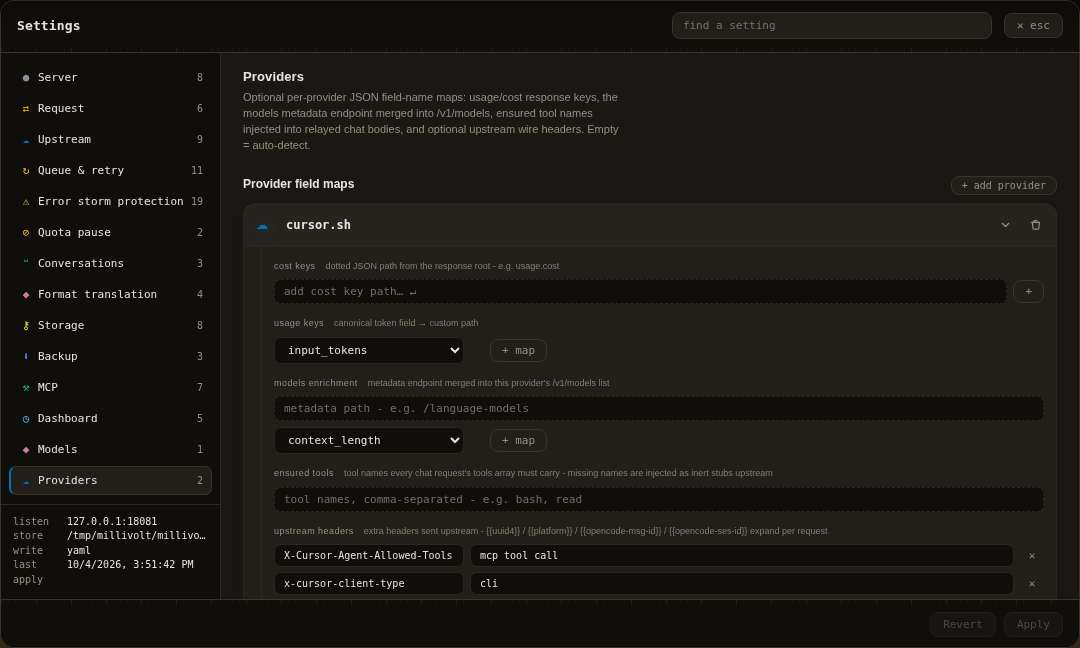Screen dimensions: 1080x648
Task: Click the Revert button
Action: click(x=962, y=625)
